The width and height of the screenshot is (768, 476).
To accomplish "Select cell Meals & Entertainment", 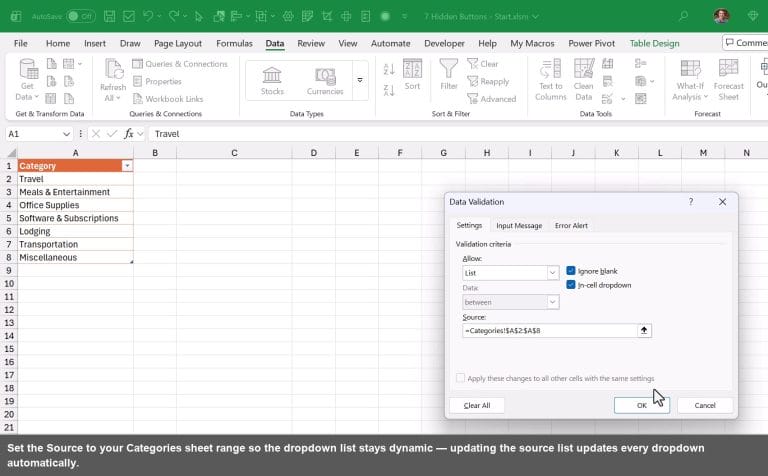I will pyautogui.click(x=75, y=192).
